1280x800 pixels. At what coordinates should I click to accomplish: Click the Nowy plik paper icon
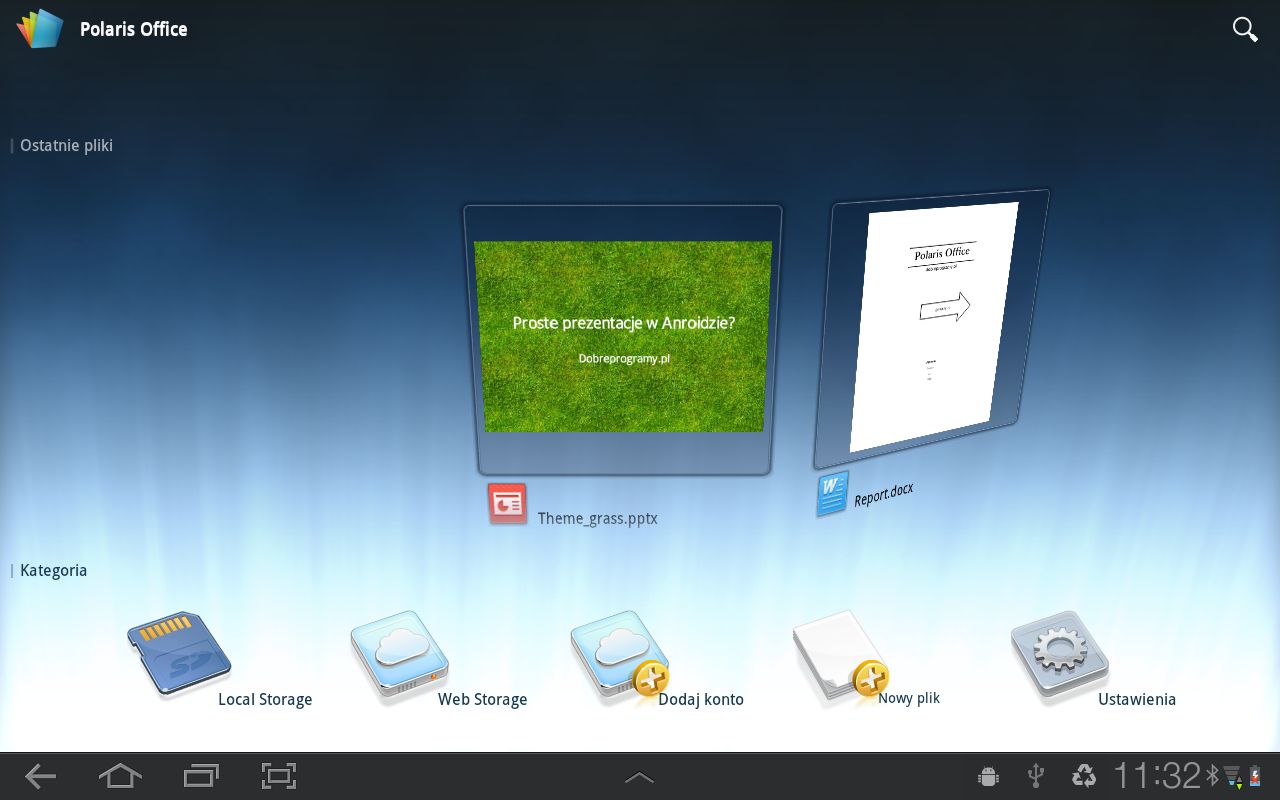[840, 655]
